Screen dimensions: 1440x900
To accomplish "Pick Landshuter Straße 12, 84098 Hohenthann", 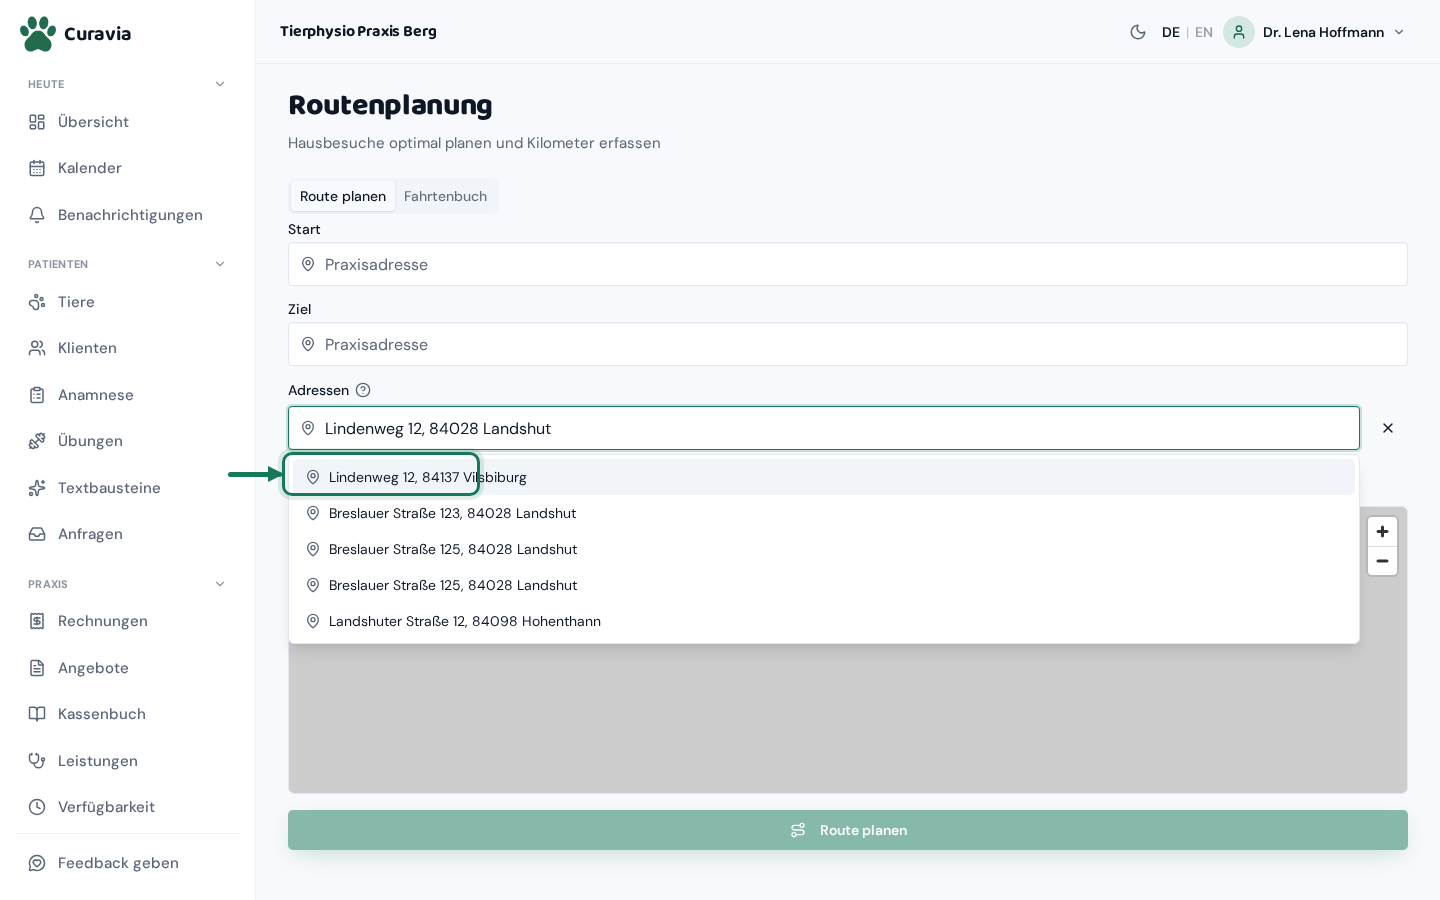I will coord(824,621).
